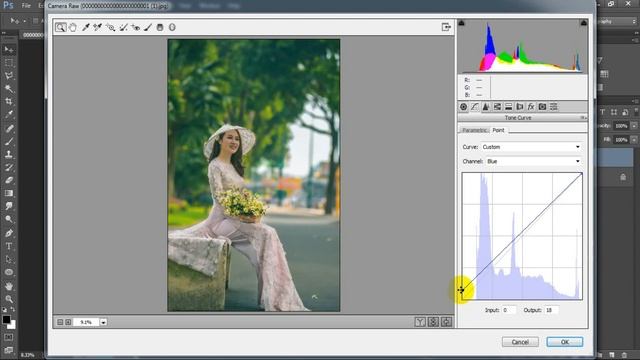Screen dimensions: 640x360
Task: Click the top-right curve endpoint
Action: pos(582,174)
